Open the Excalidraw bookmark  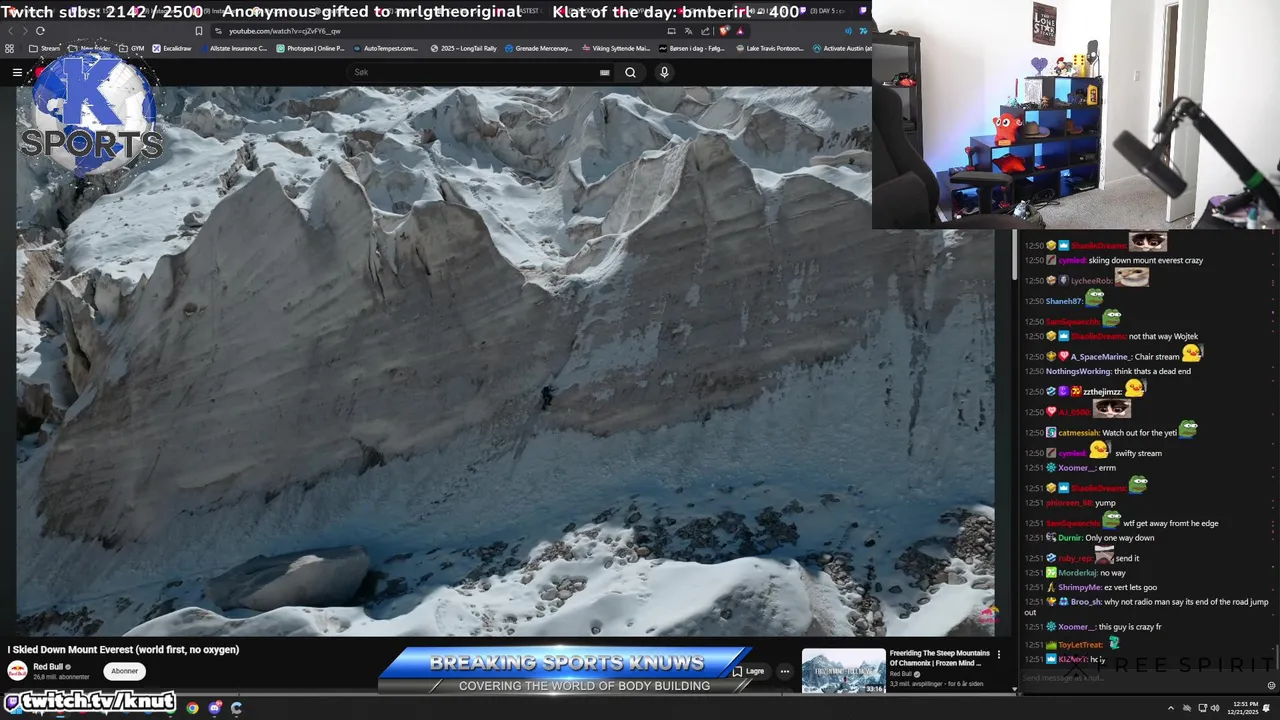(171, 48)
